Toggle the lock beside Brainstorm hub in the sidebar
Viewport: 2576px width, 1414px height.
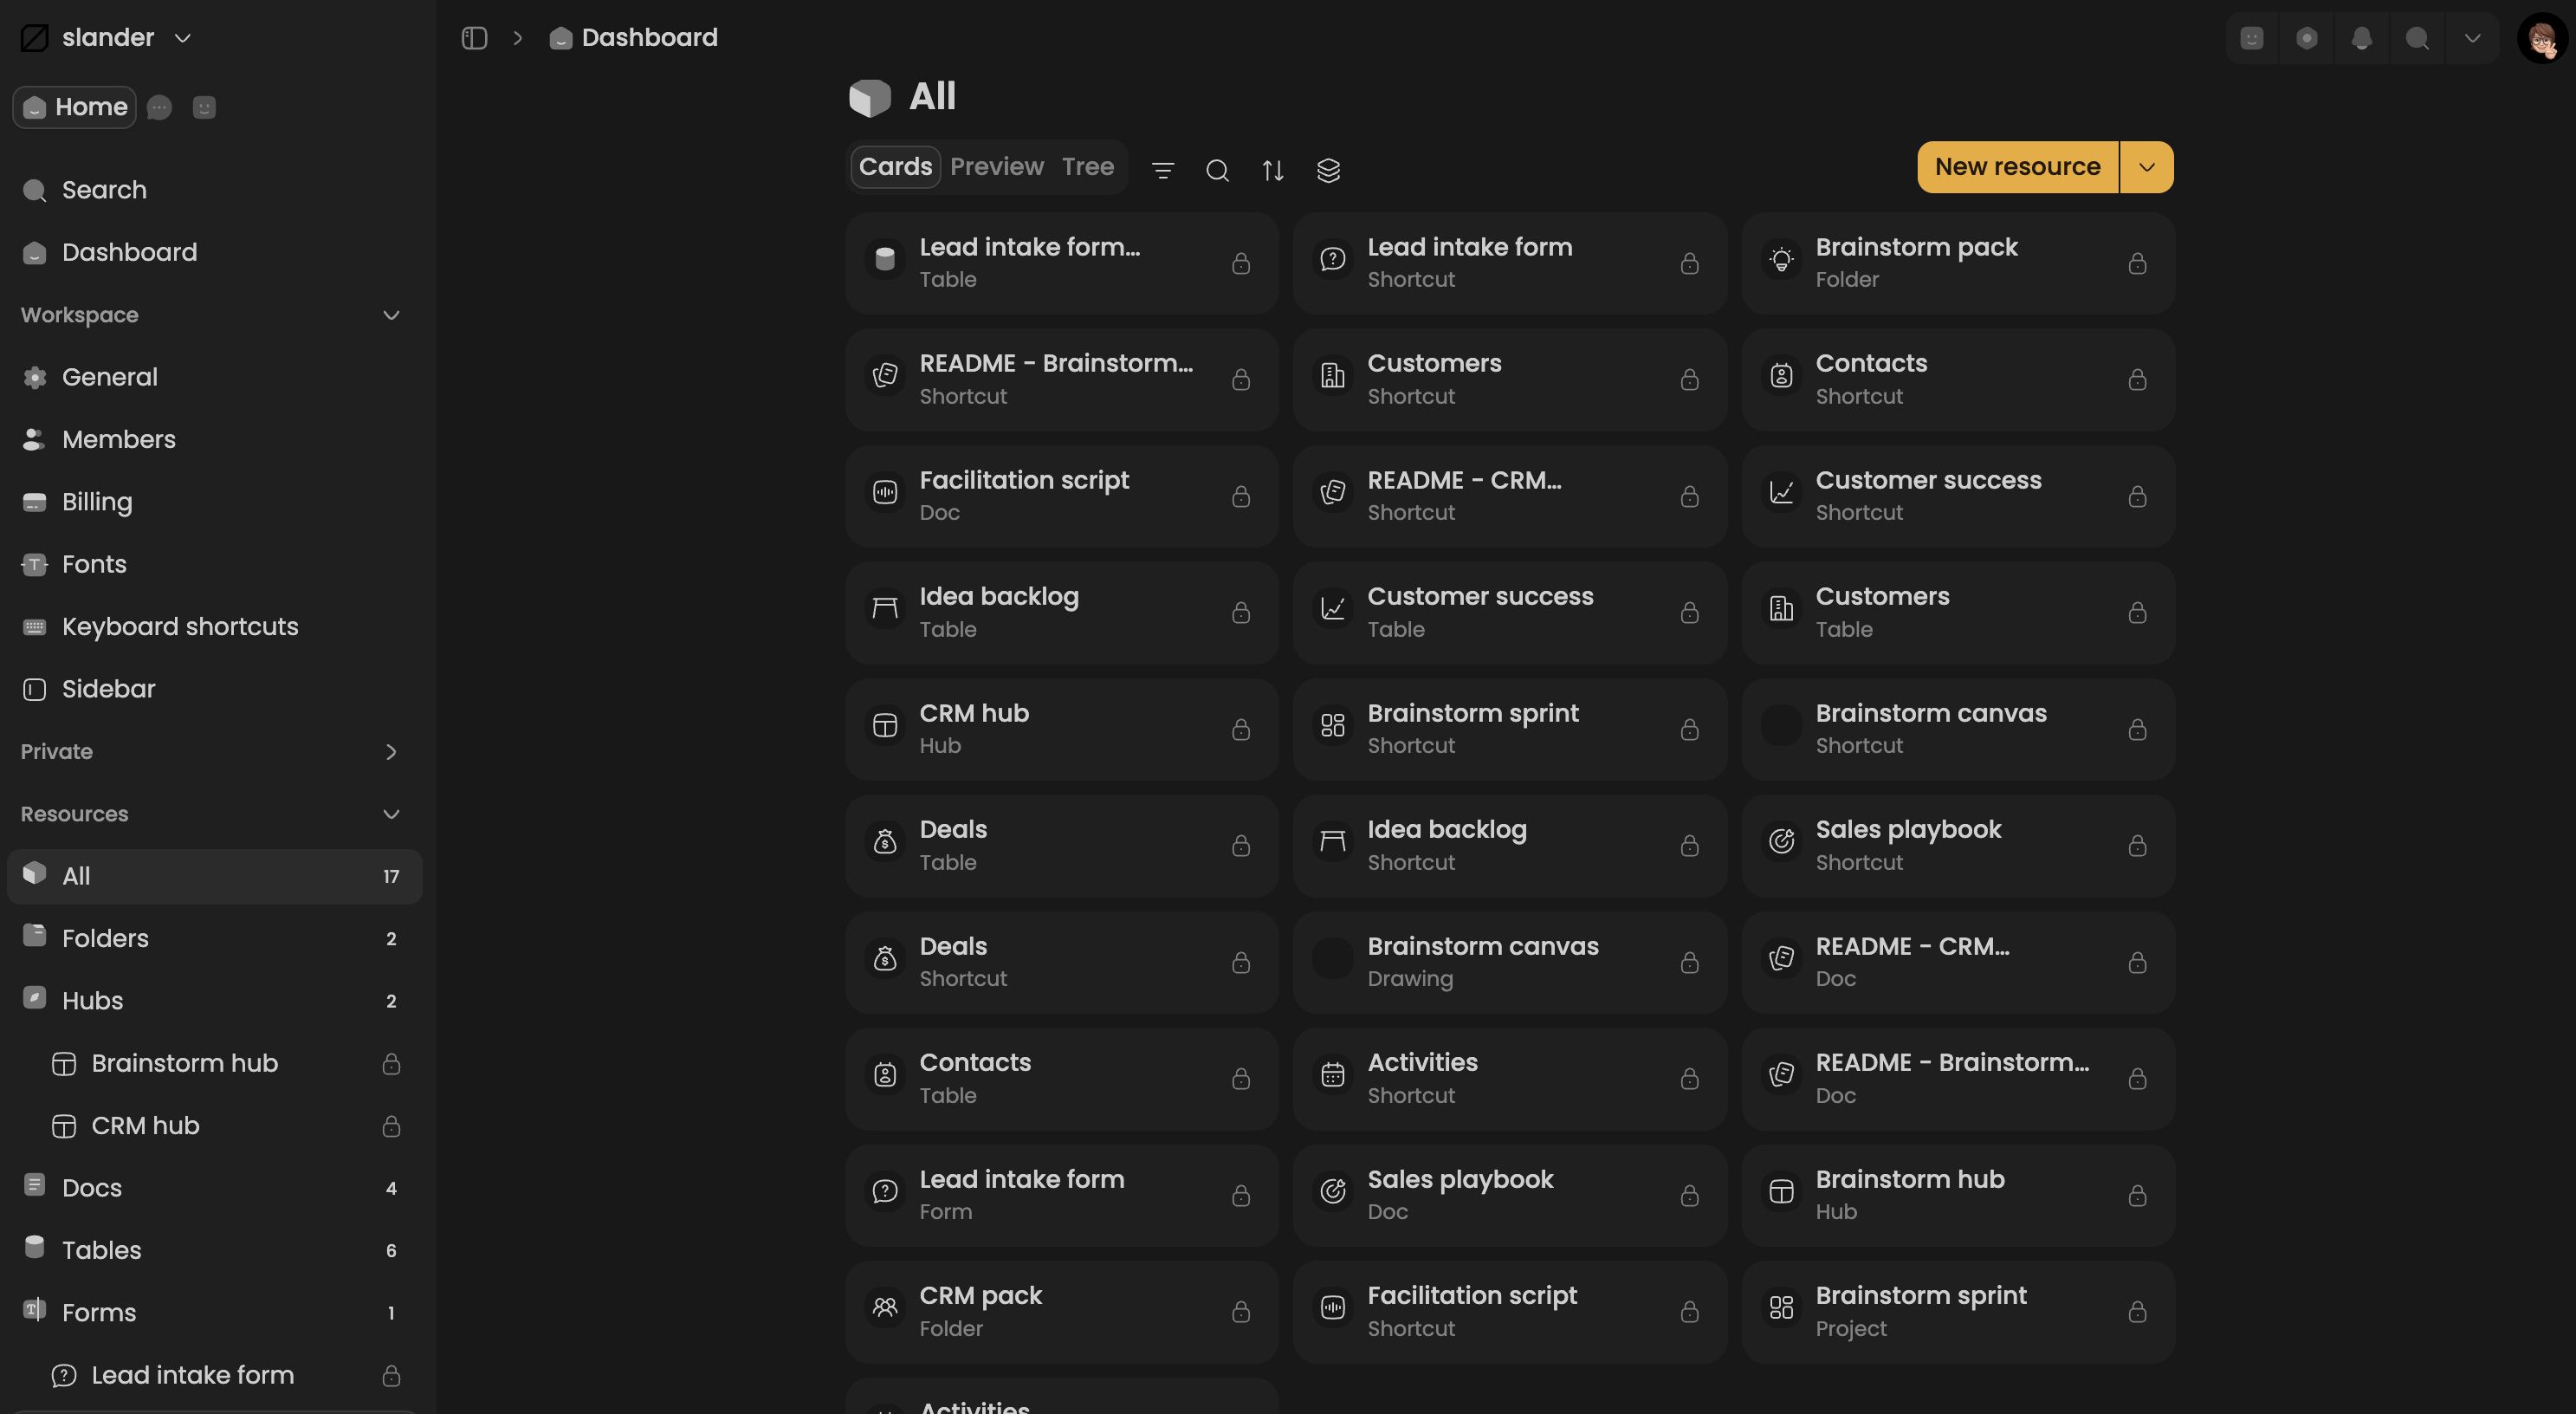point(391,1063)
